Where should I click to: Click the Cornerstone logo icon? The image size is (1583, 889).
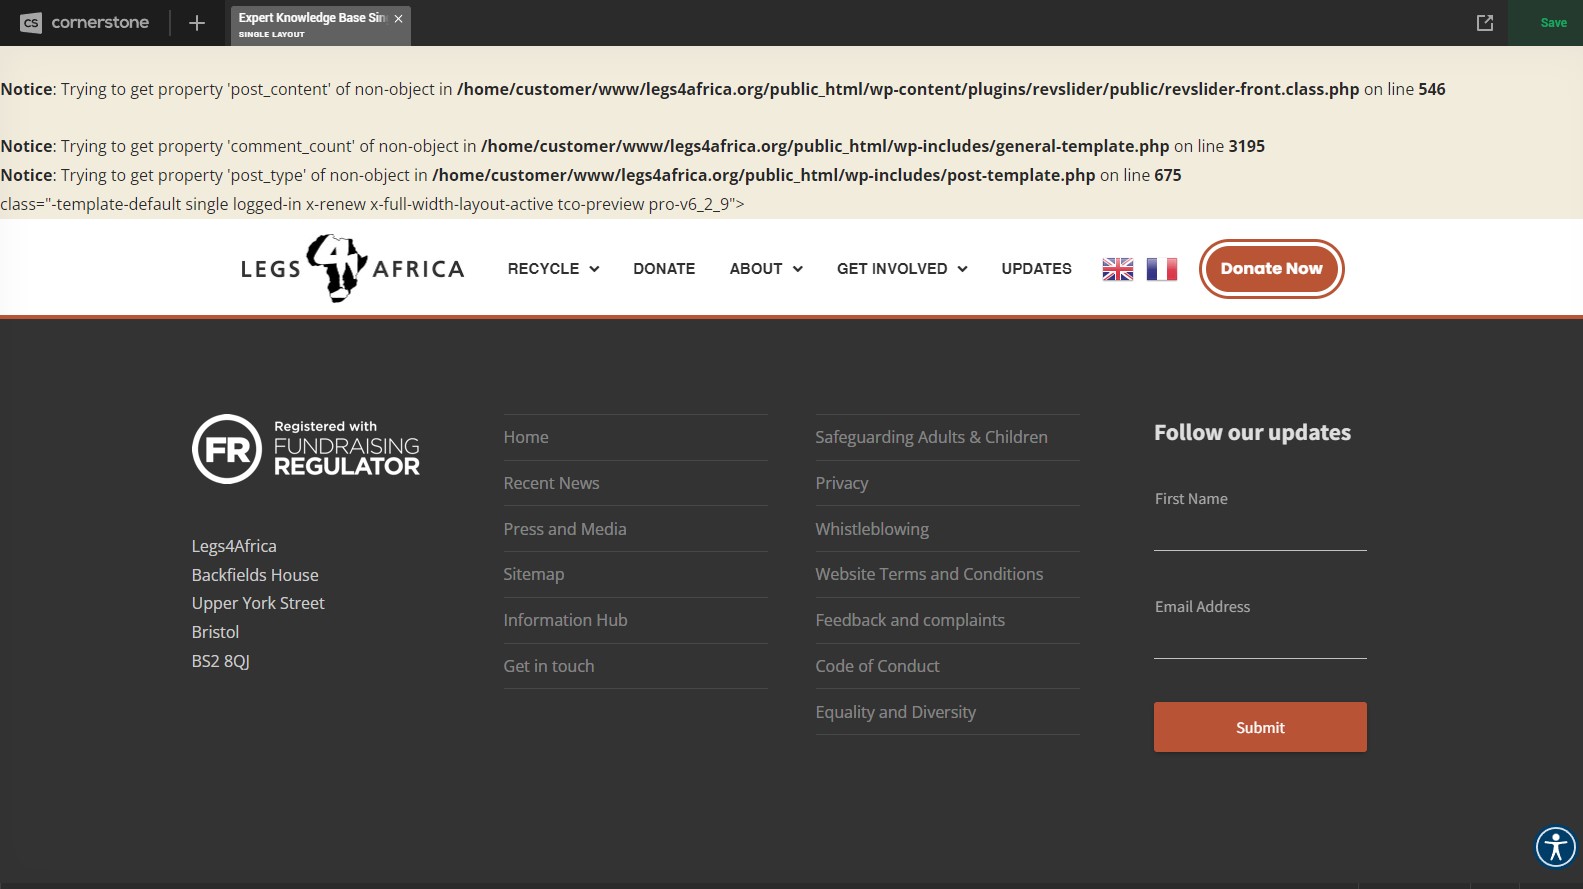point(31,23)
